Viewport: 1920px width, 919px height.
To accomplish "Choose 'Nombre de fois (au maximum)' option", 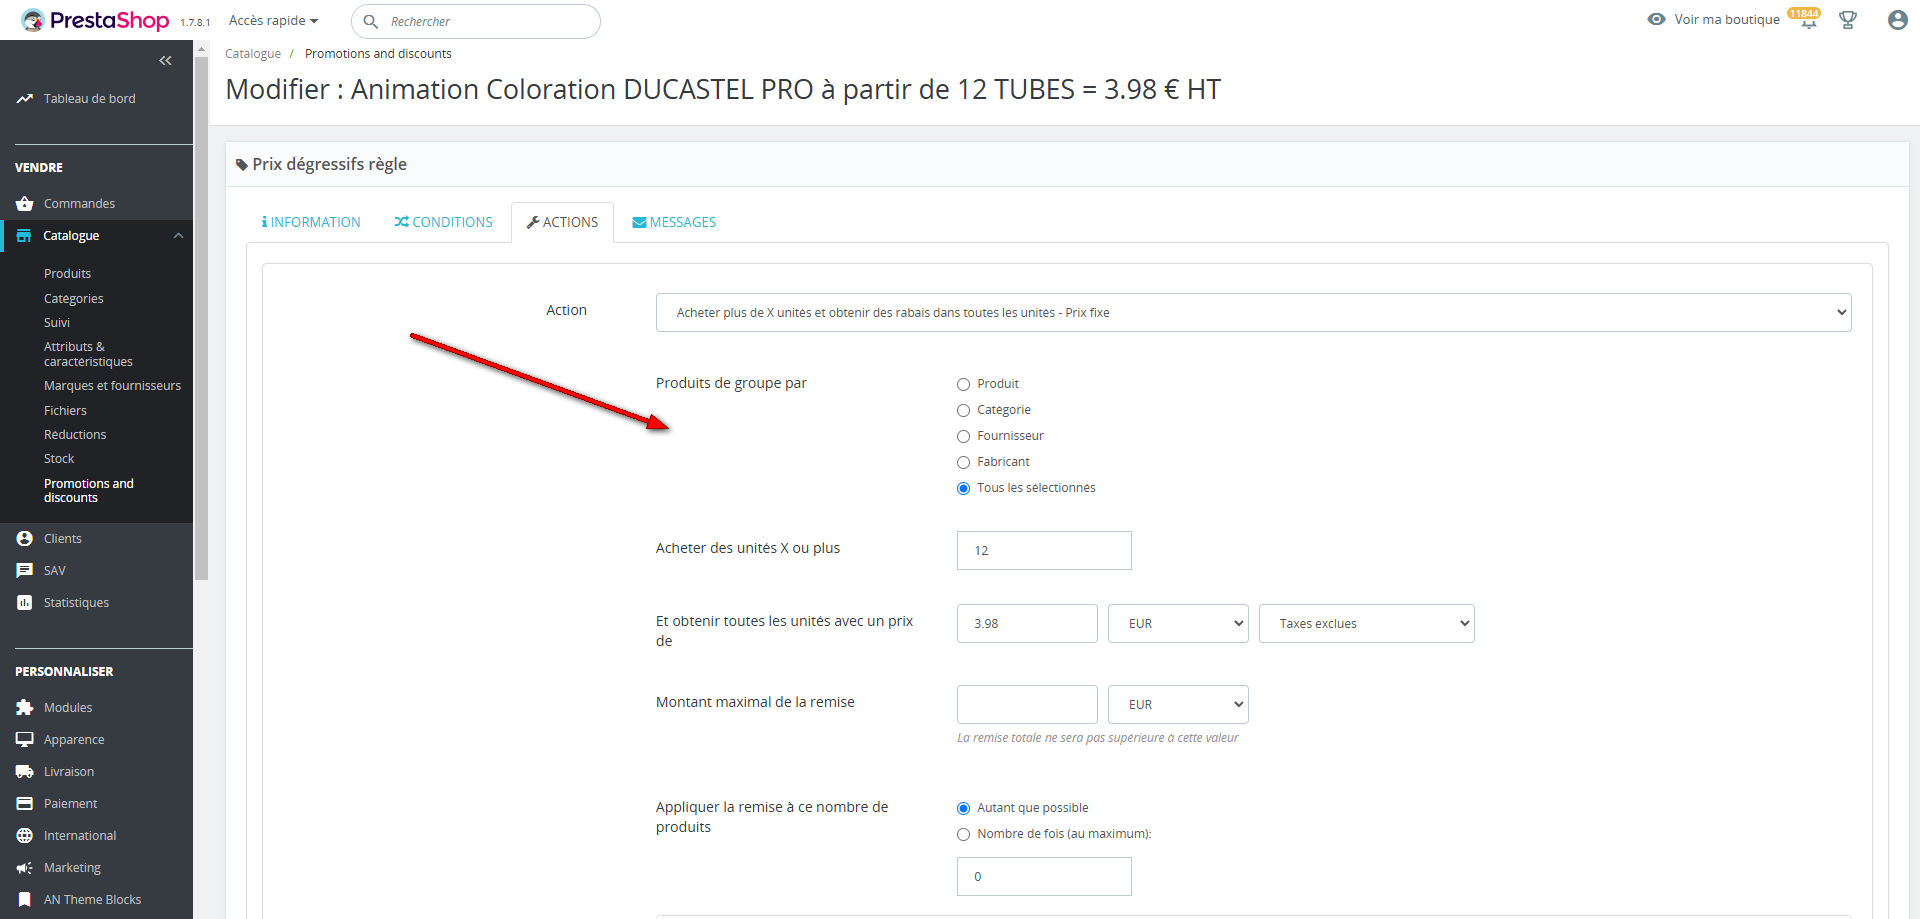I will point(964,835).
